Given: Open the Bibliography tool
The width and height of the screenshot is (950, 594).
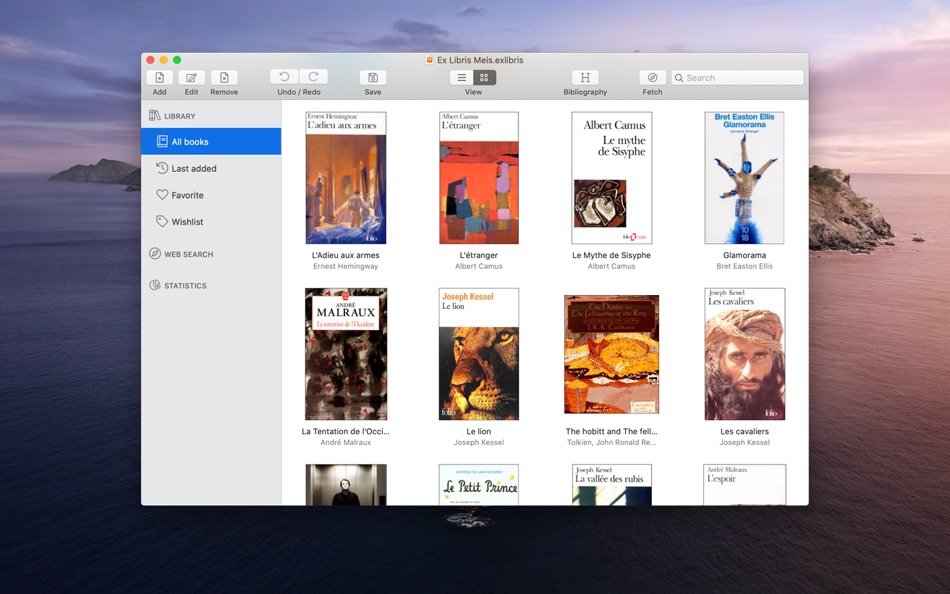Looking at the screenshot, I should [584, 80].
